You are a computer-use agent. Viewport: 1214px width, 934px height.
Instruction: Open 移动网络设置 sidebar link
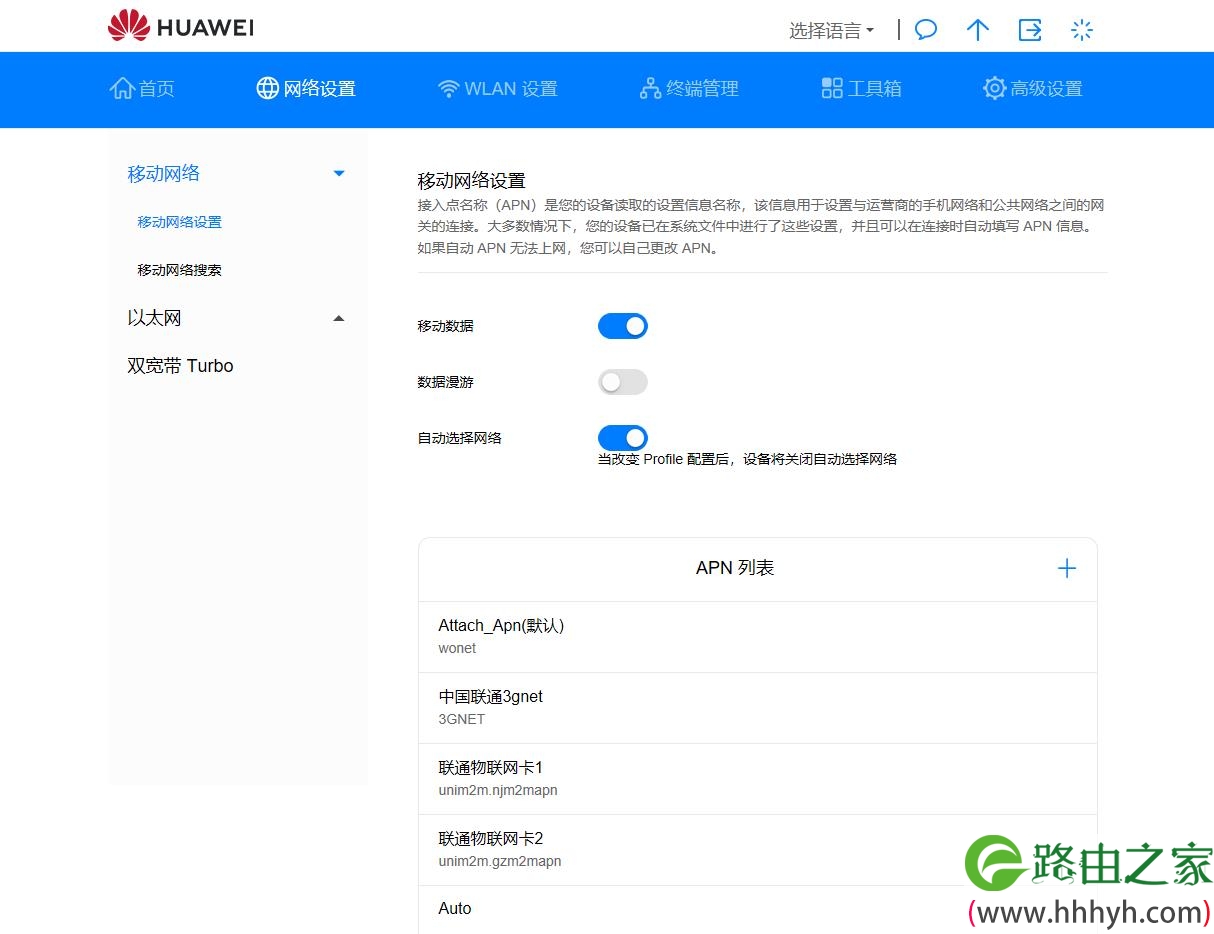180,222
